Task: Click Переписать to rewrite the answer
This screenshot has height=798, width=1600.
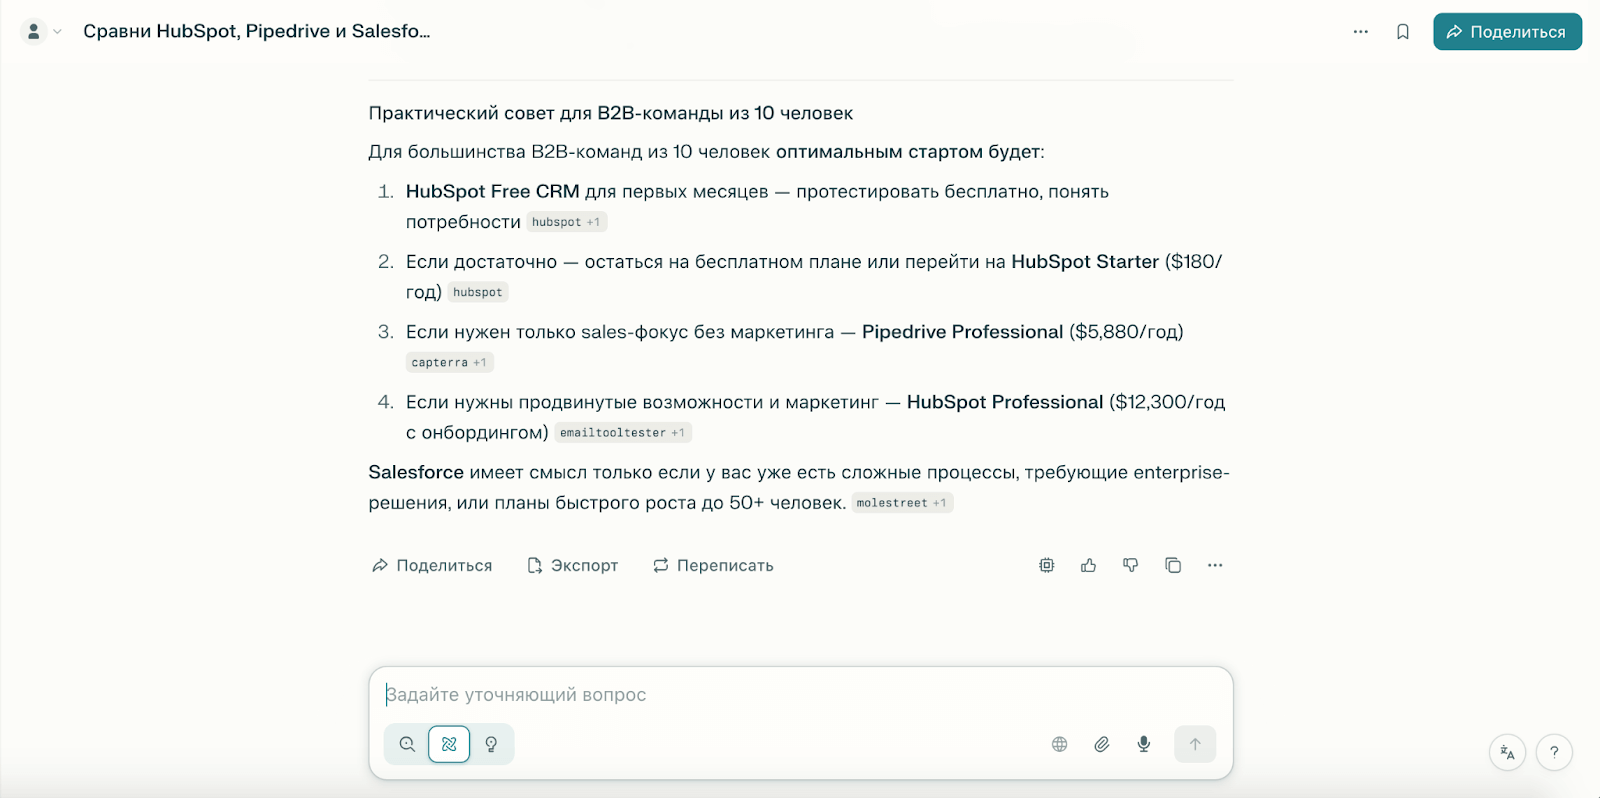Action: click(713, 566)
